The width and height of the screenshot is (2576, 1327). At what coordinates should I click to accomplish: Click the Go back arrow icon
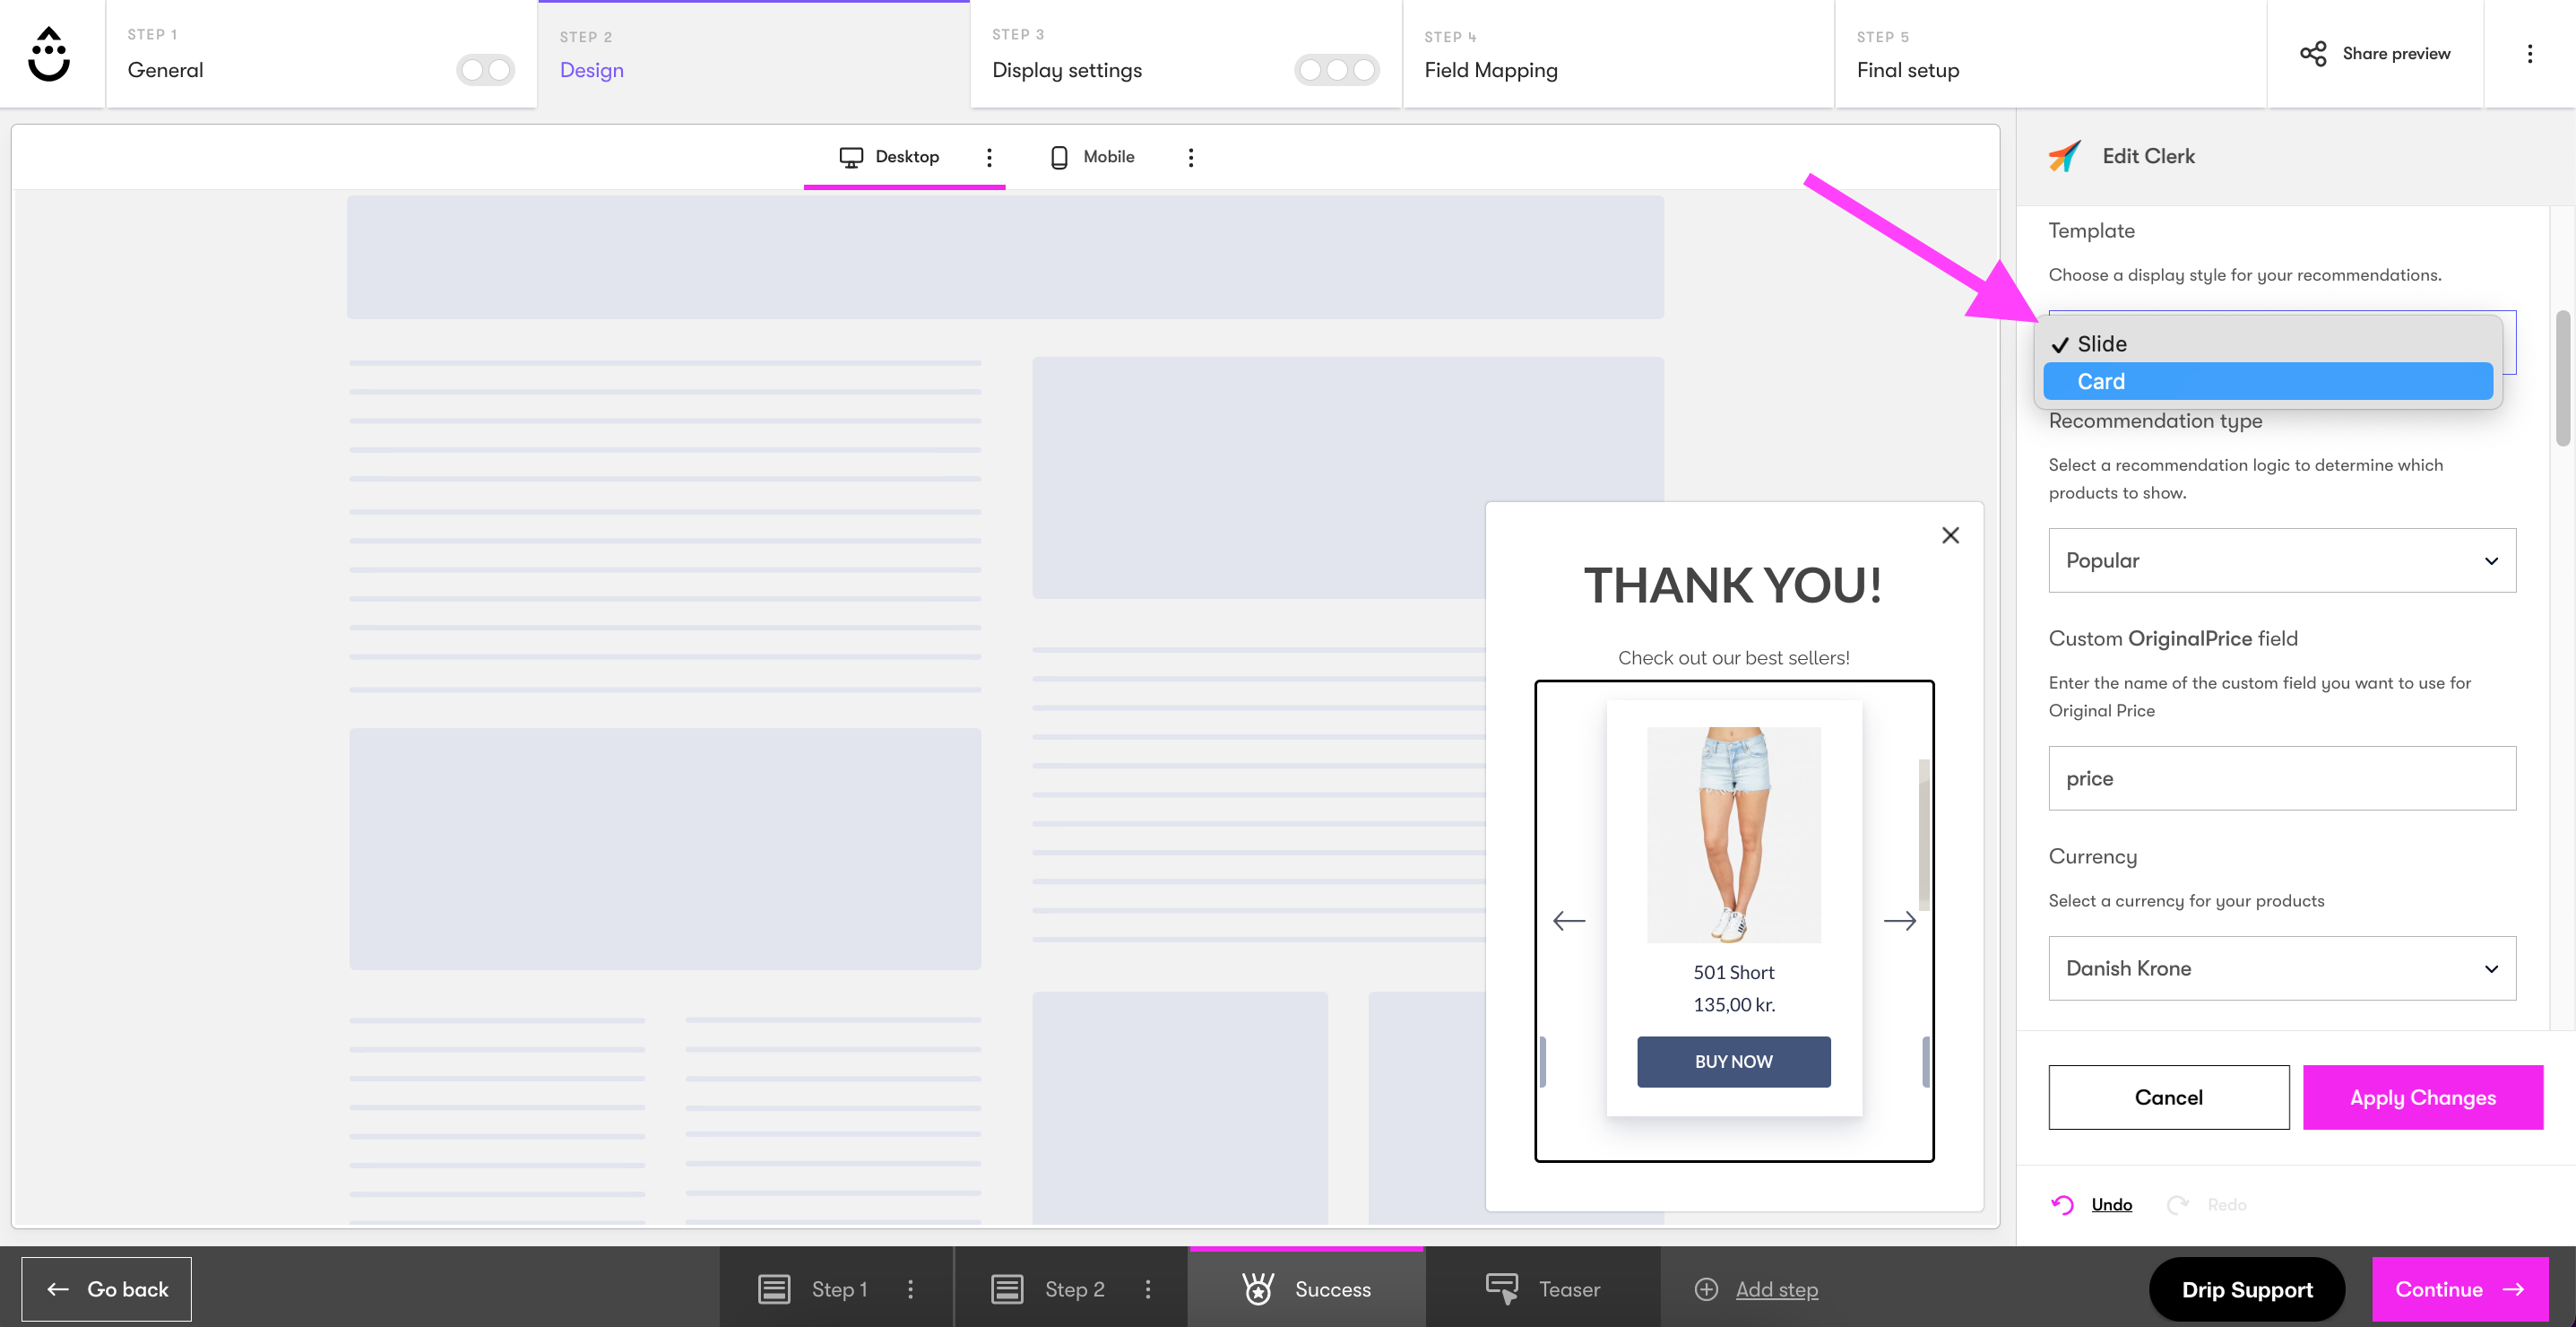58,1289
